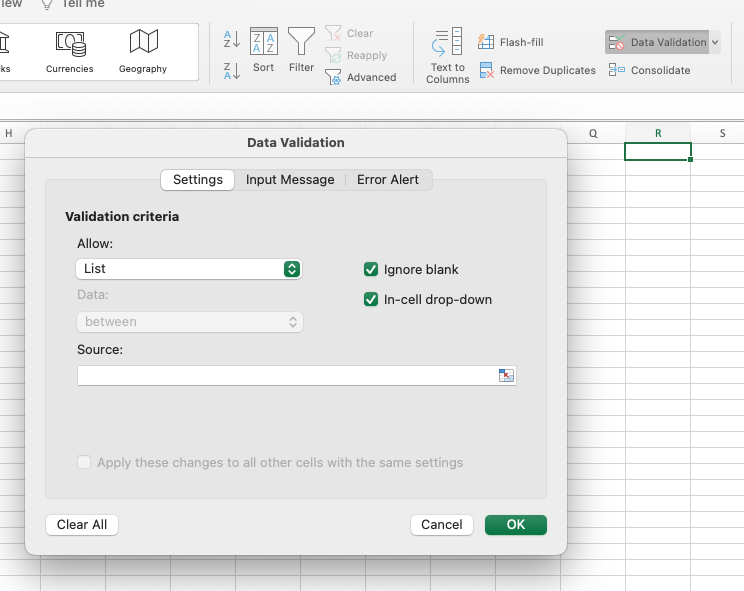Select column header R

658,133
